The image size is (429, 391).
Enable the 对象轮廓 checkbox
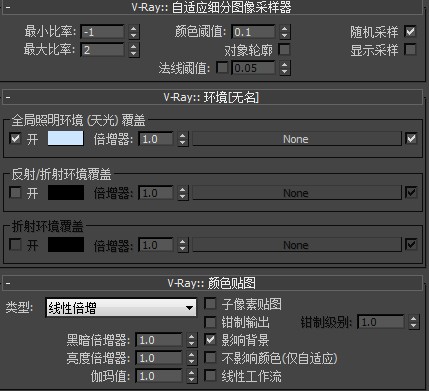[x=284, y=49]
